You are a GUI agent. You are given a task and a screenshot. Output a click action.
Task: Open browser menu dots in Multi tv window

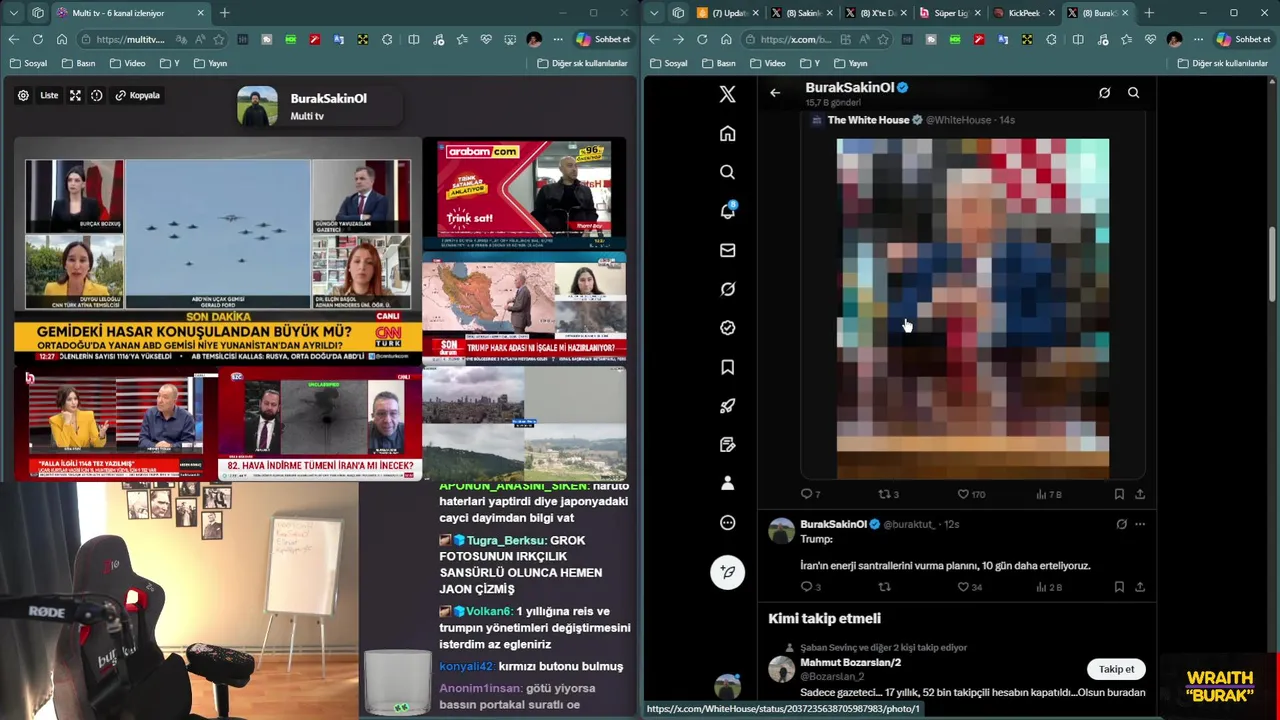click(x=558, y=39)
